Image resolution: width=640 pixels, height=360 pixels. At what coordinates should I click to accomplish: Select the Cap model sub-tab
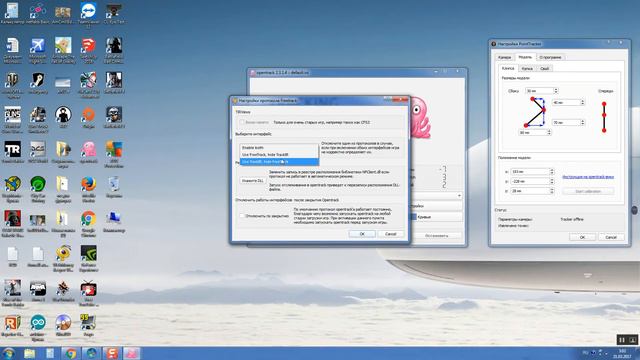527,69
